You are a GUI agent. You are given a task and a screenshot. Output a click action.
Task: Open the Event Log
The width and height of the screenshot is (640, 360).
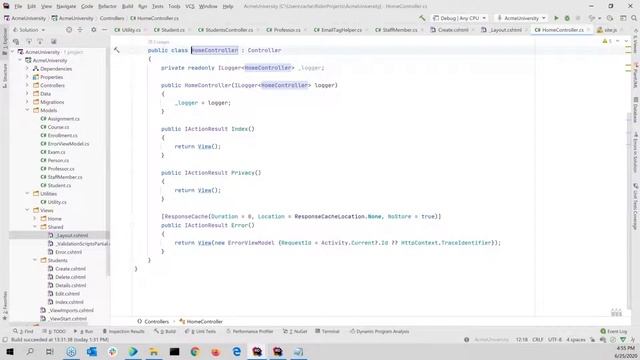613,331
